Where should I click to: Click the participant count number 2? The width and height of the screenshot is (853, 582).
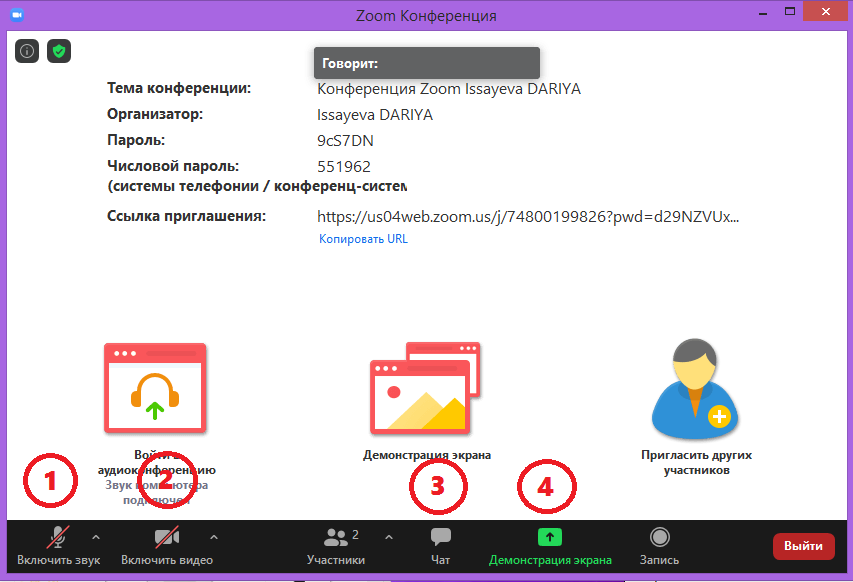point(355,535)
